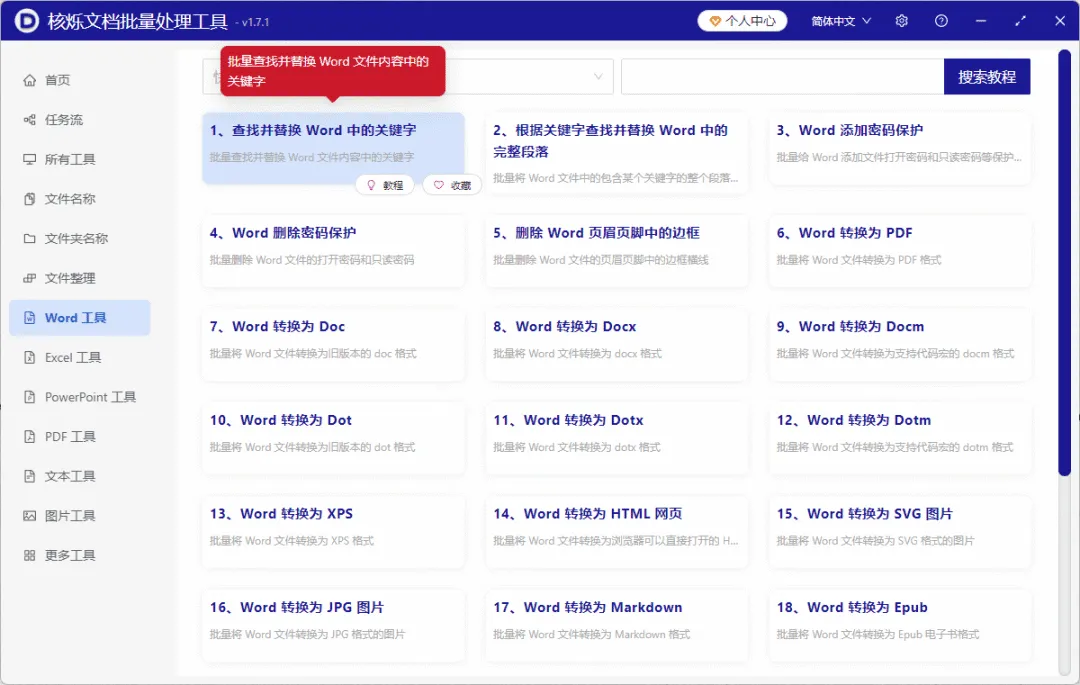Click the 教程 button on card 1

(x=385, y=185)
